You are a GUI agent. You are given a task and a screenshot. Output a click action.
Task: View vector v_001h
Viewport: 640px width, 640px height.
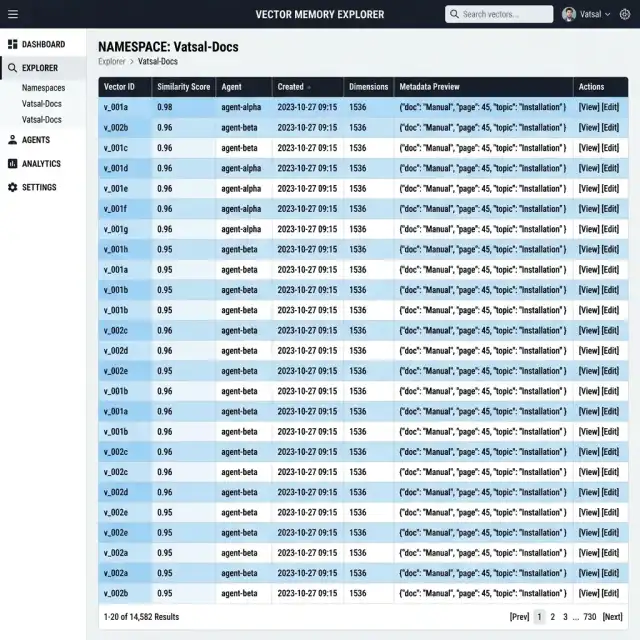pyautogui.click(x=589, y=249)
